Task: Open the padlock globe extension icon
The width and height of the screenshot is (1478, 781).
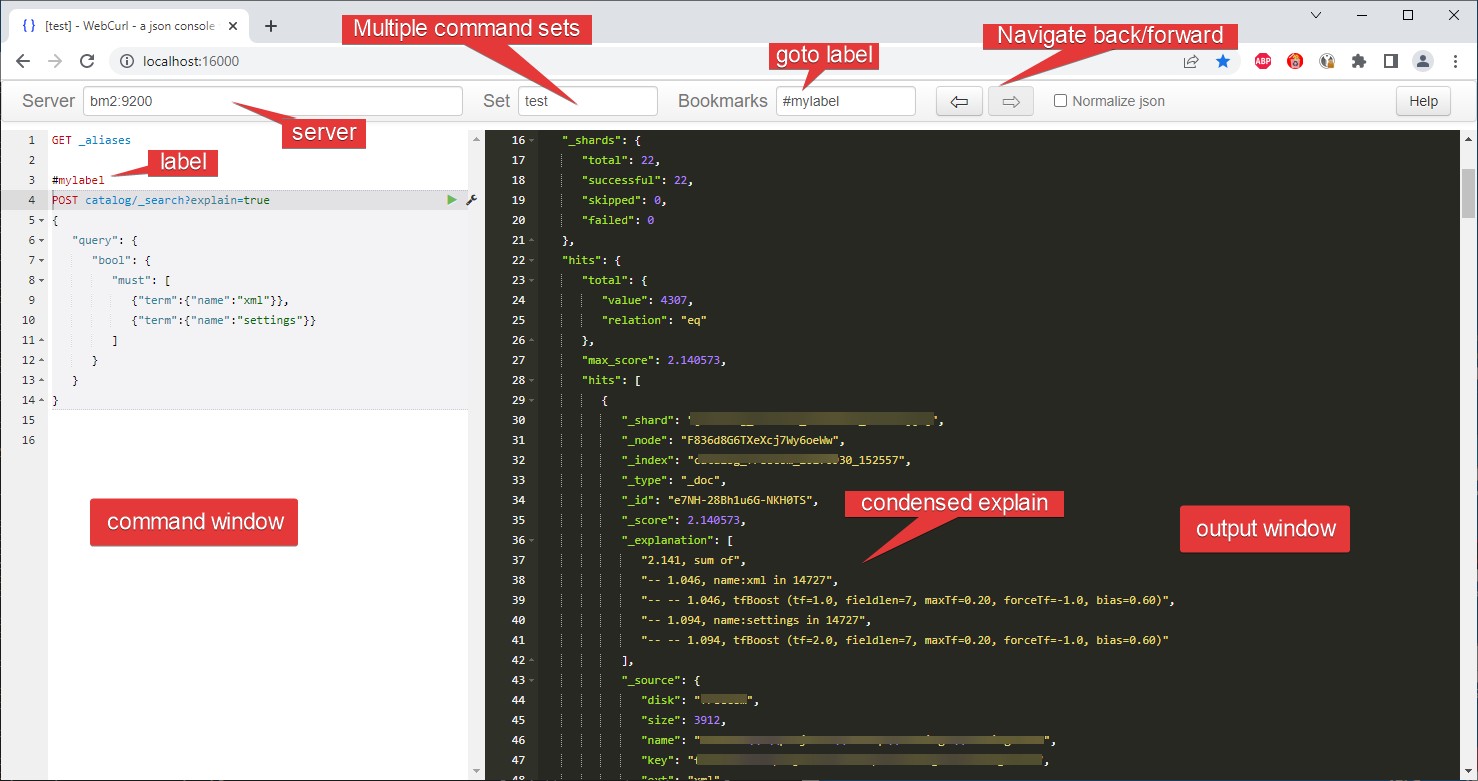Action: 1327,61
